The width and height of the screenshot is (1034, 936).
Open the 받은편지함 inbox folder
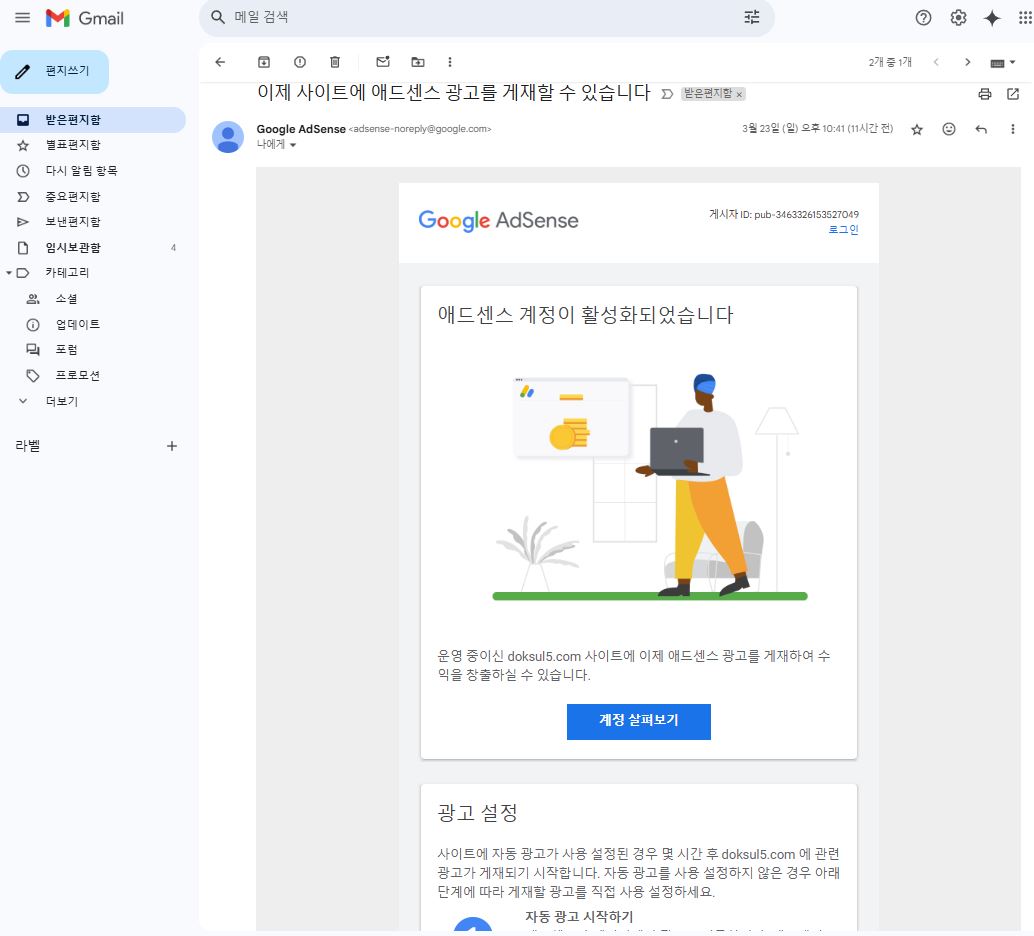click(92, 119)
